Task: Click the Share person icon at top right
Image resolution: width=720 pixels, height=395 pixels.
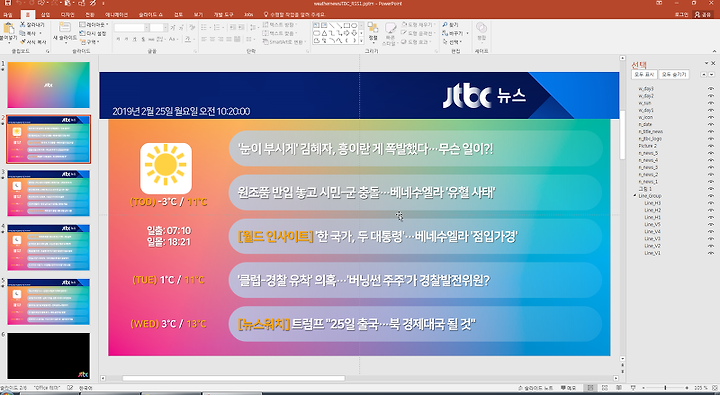Action: pos(697,15)
